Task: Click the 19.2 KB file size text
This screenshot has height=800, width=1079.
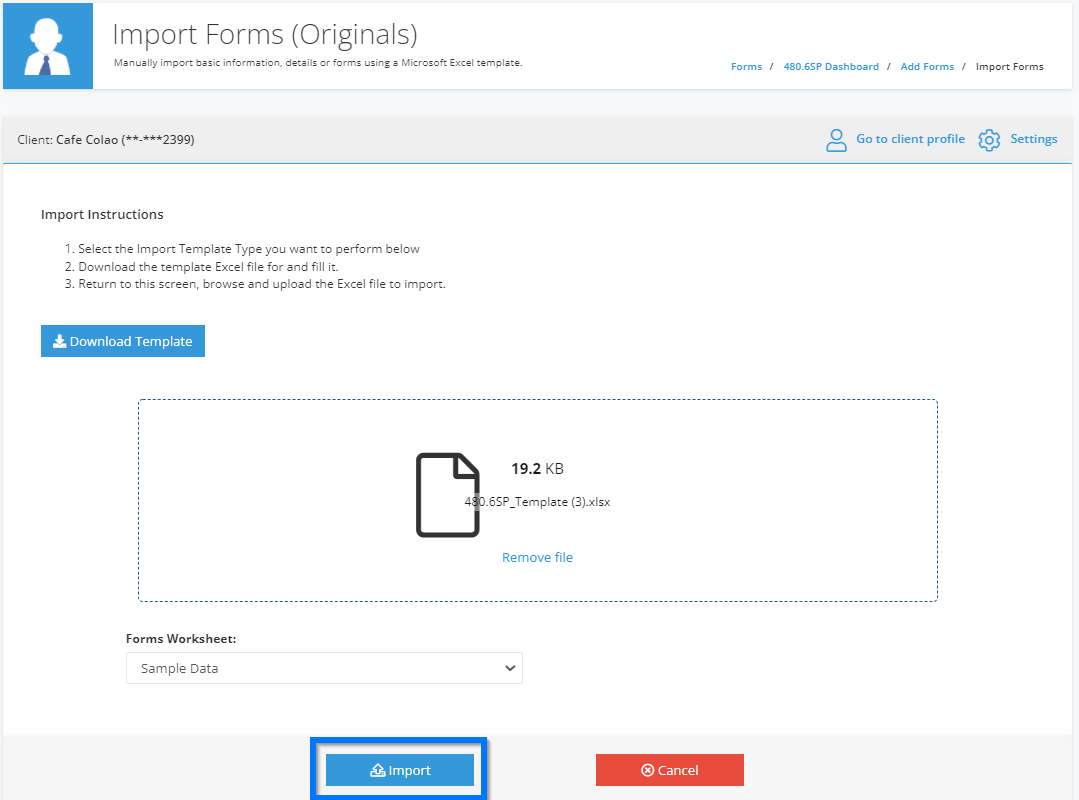Action: tap(537, 469)
